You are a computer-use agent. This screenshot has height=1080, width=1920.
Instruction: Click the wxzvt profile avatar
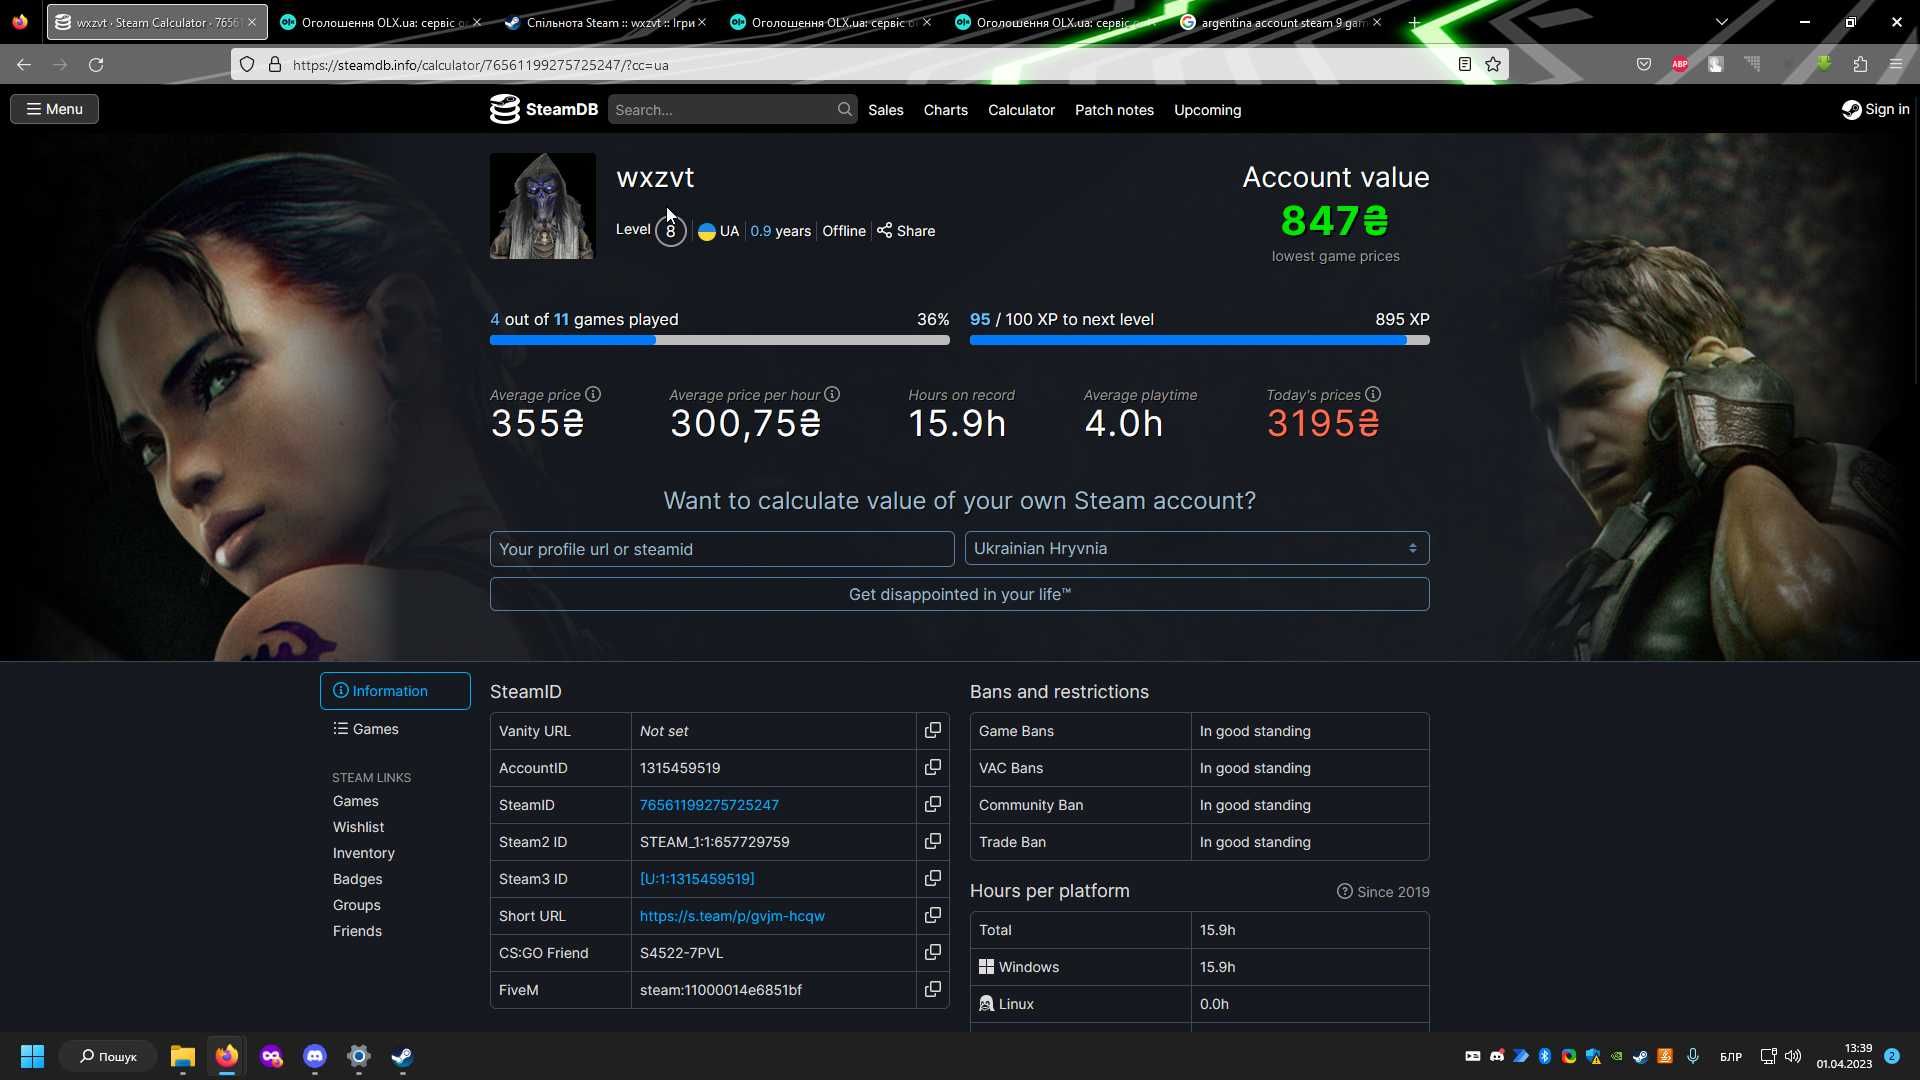pyautogui.click(x=542, y=206)
